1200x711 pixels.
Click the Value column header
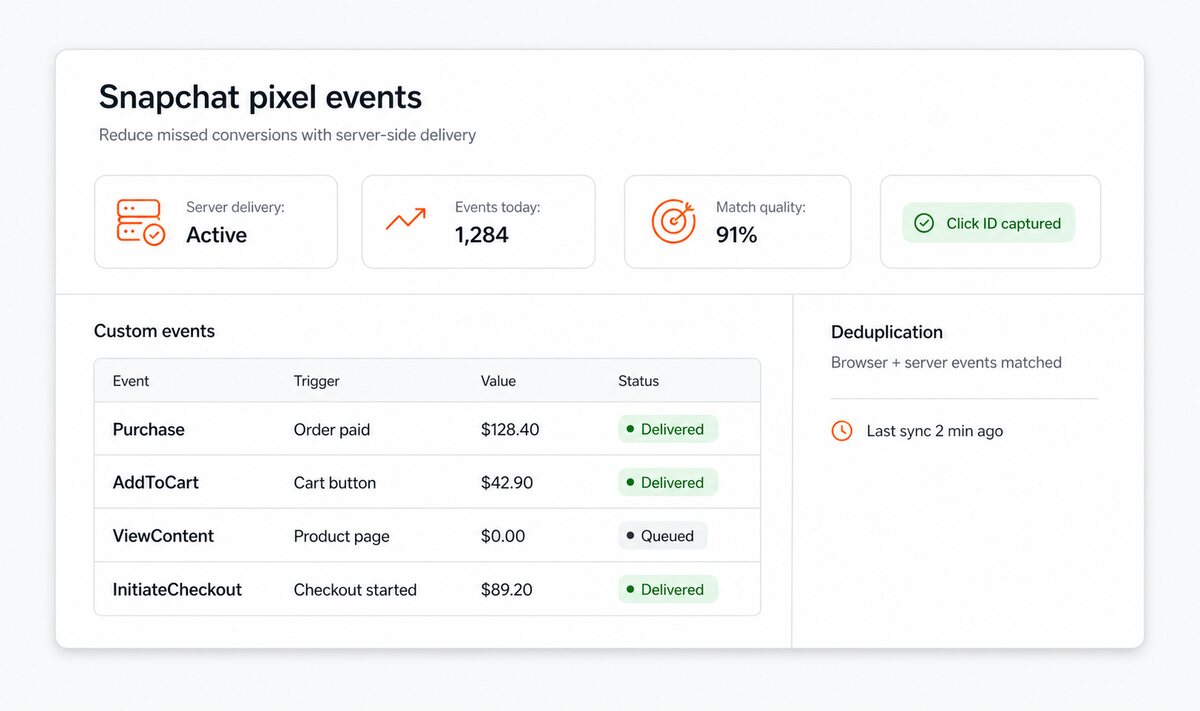click(498, 381)
